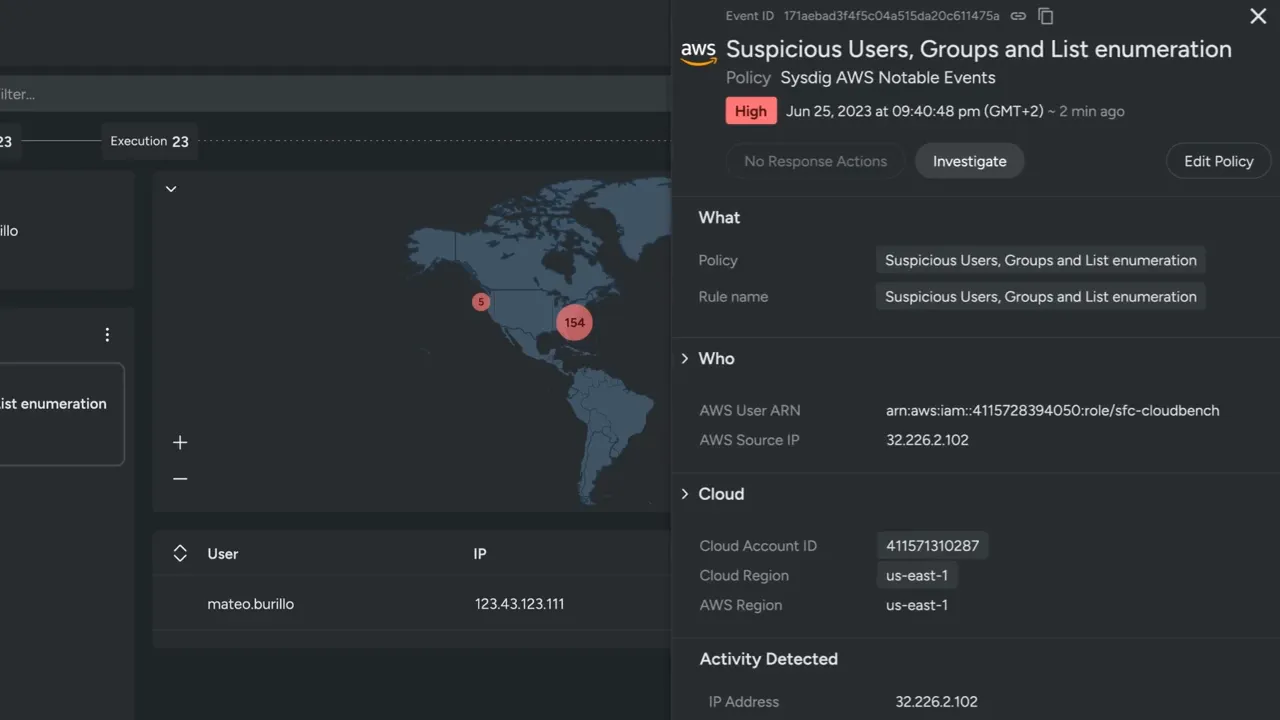Select the mateo.burillo user row
Image resolution: width=1280 pixels, height=720 pixels.
[411, 604]
